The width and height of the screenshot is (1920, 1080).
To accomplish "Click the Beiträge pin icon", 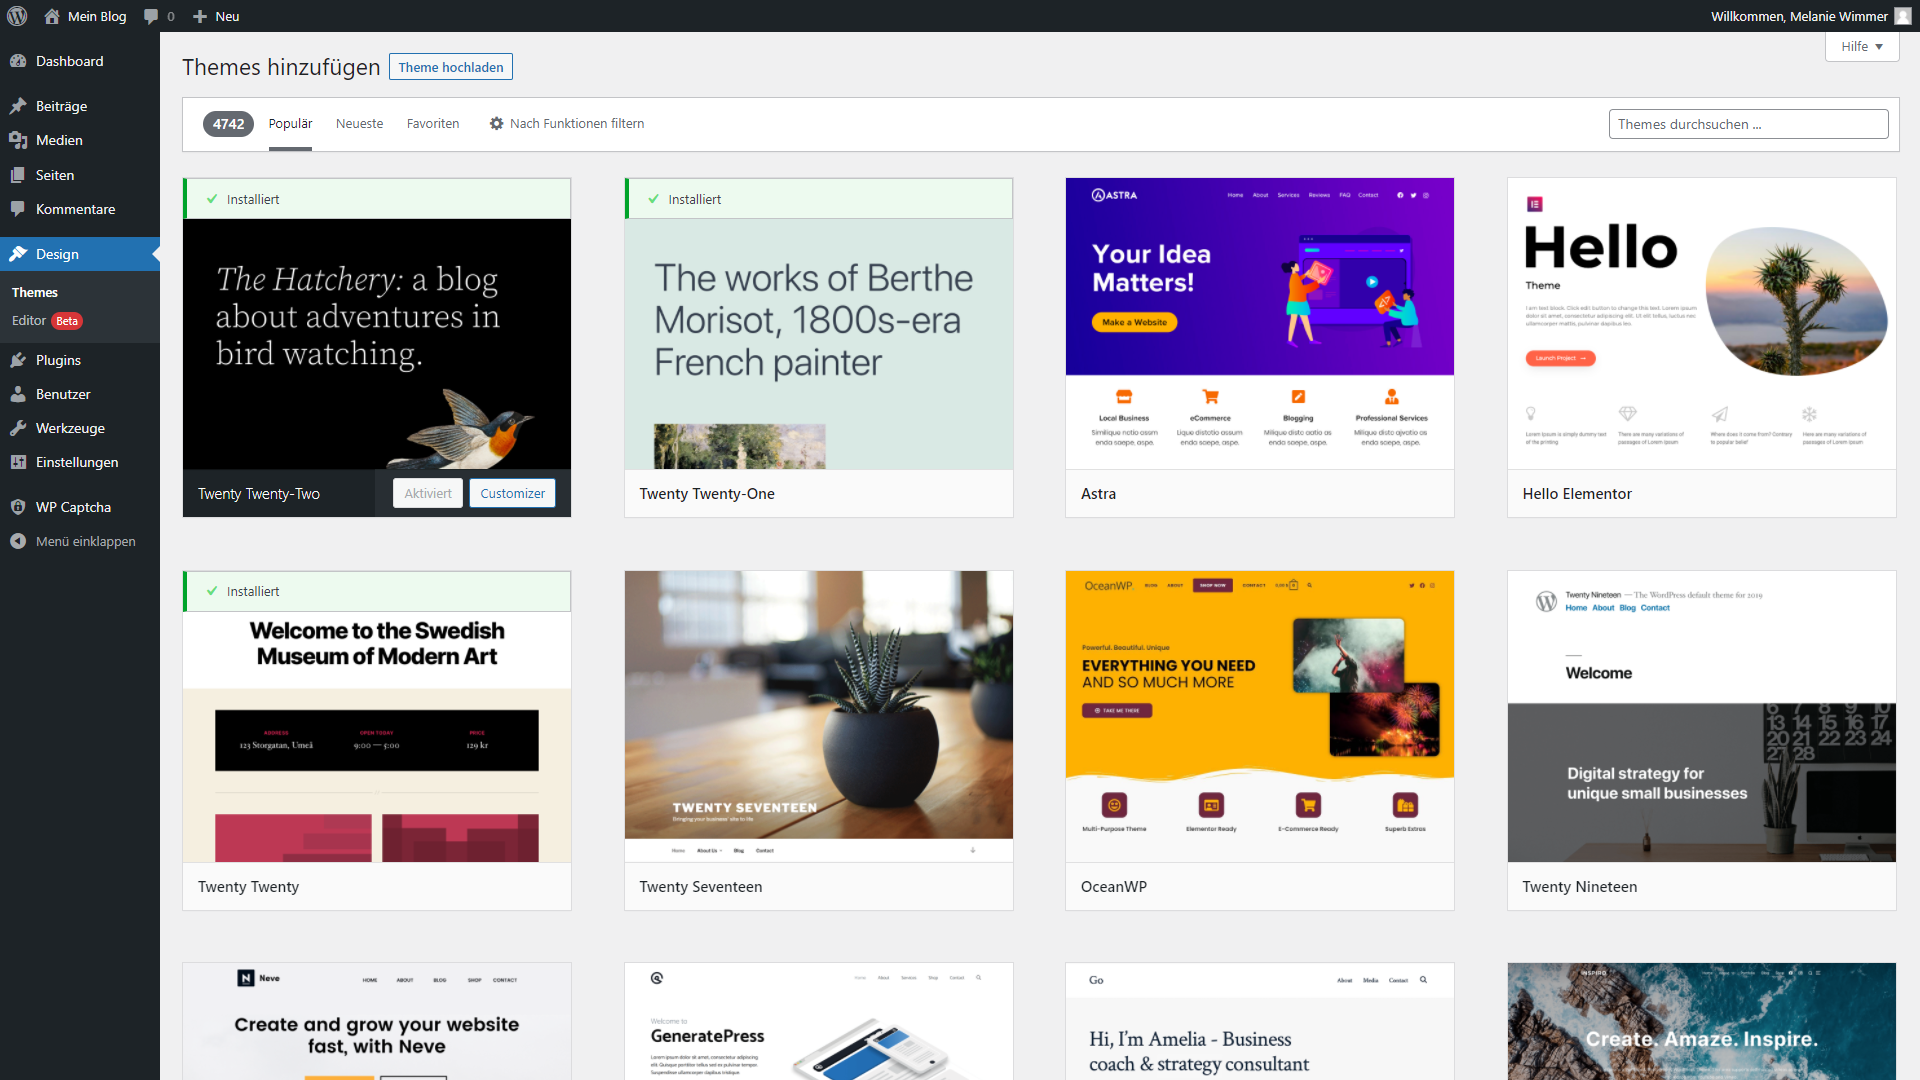I will pos(18,106).
